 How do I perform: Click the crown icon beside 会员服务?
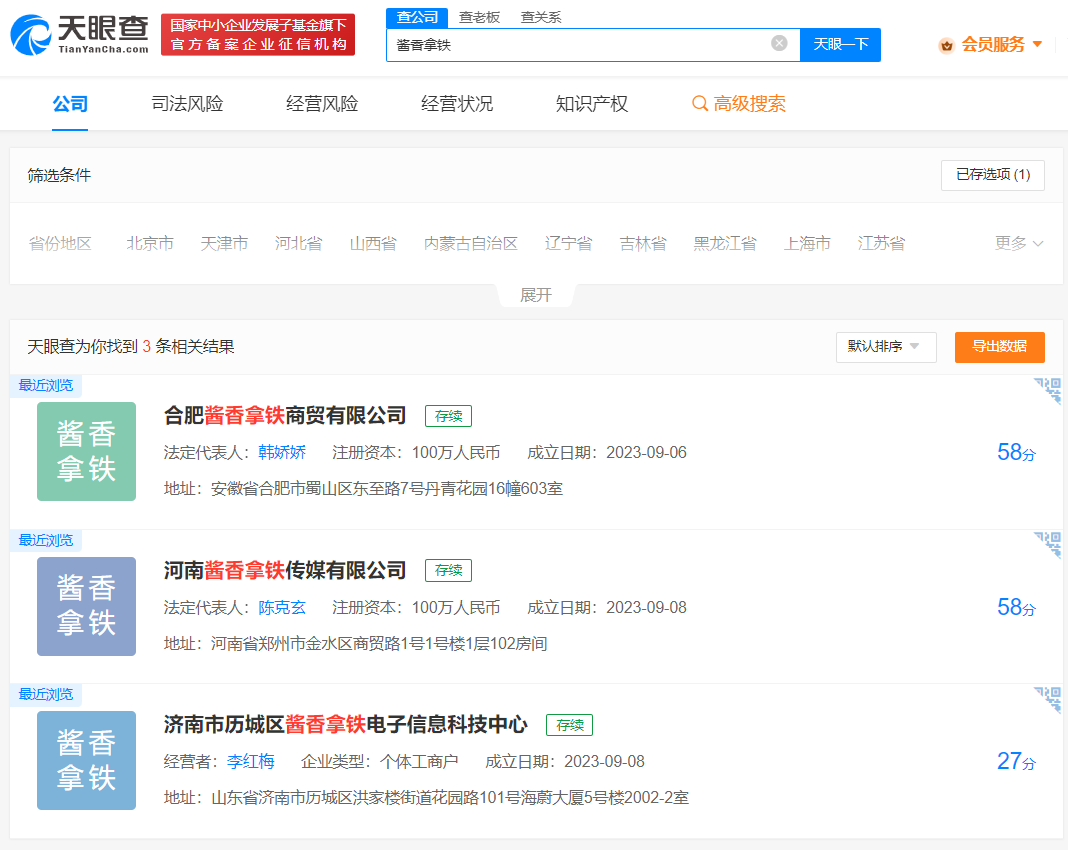tap(945, 45)
